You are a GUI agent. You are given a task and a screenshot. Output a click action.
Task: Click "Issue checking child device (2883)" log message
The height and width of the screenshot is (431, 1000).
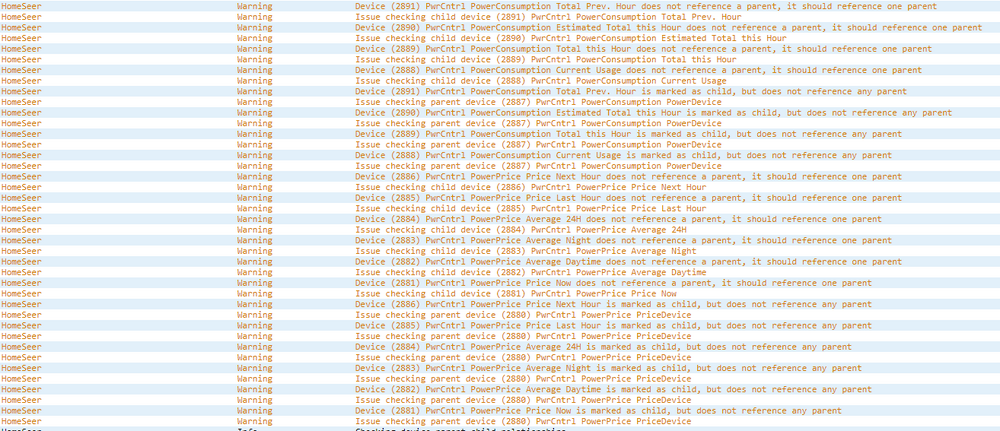coord(526,251)
